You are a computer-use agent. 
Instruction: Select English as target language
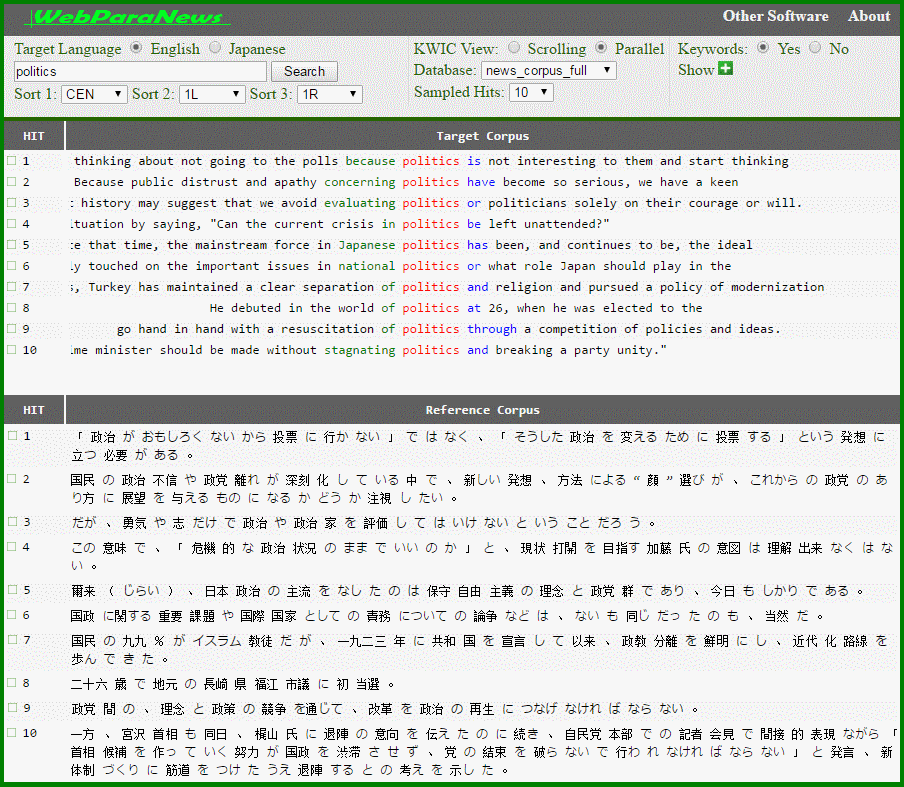point(137,48)
